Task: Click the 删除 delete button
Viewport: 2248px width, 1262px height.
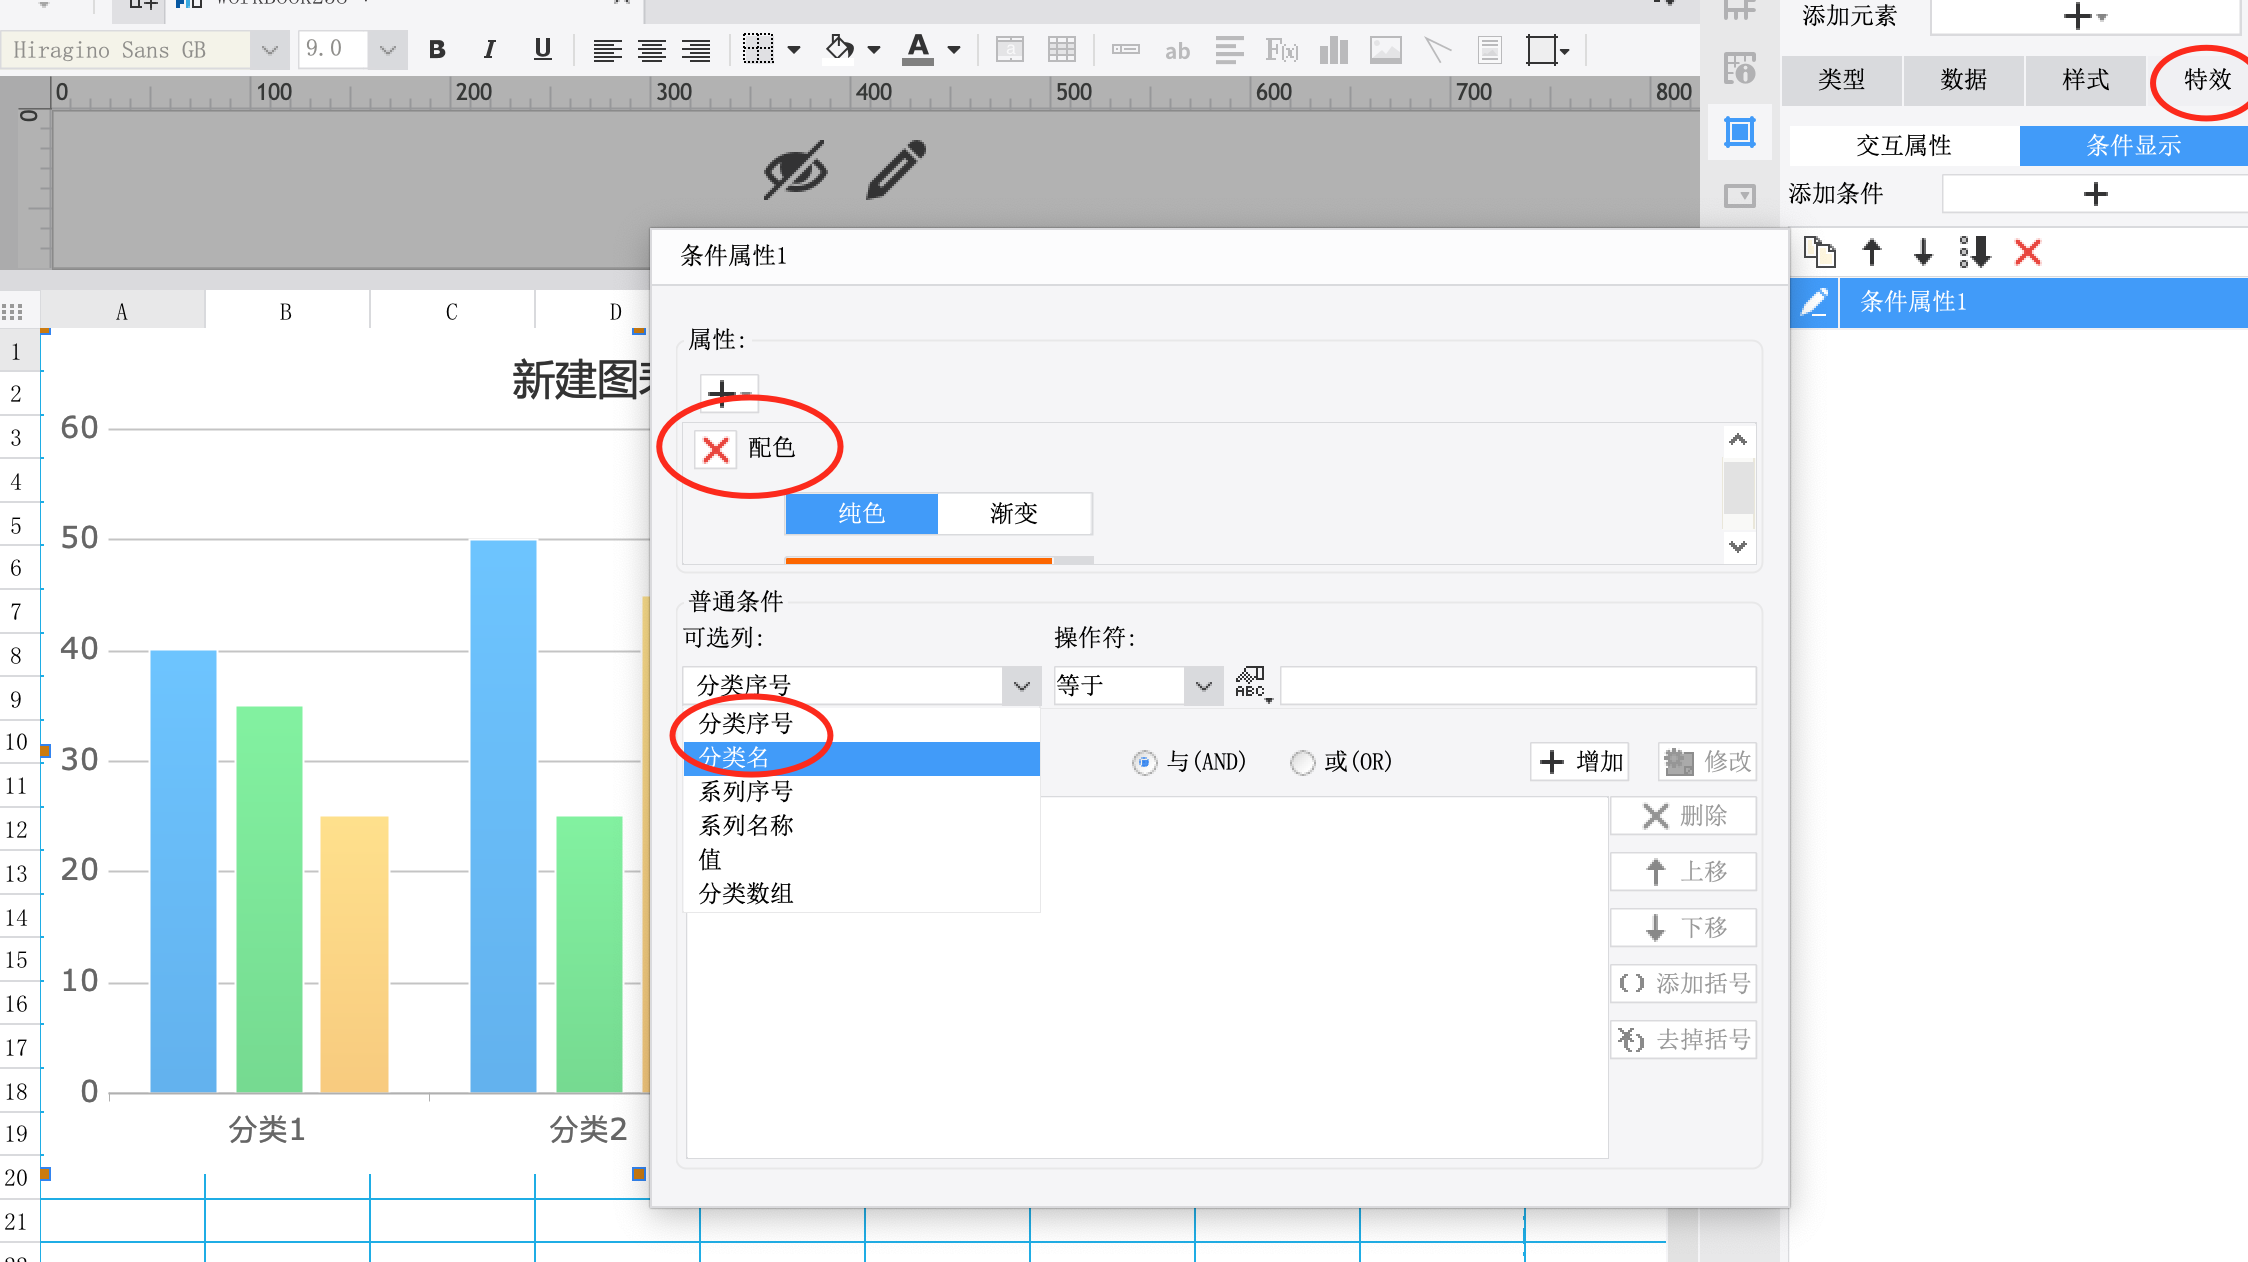Action: [x=1684, y=816]
